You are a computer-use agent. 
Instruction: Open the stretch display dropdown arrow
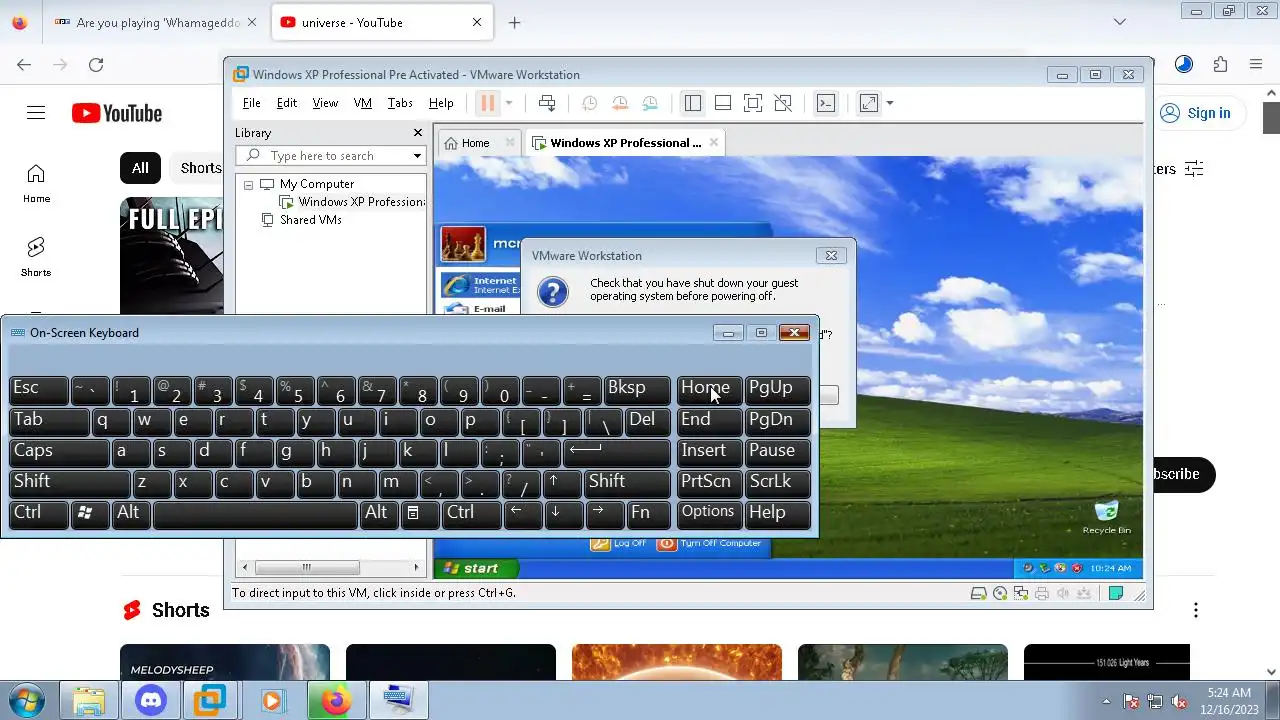890,103
